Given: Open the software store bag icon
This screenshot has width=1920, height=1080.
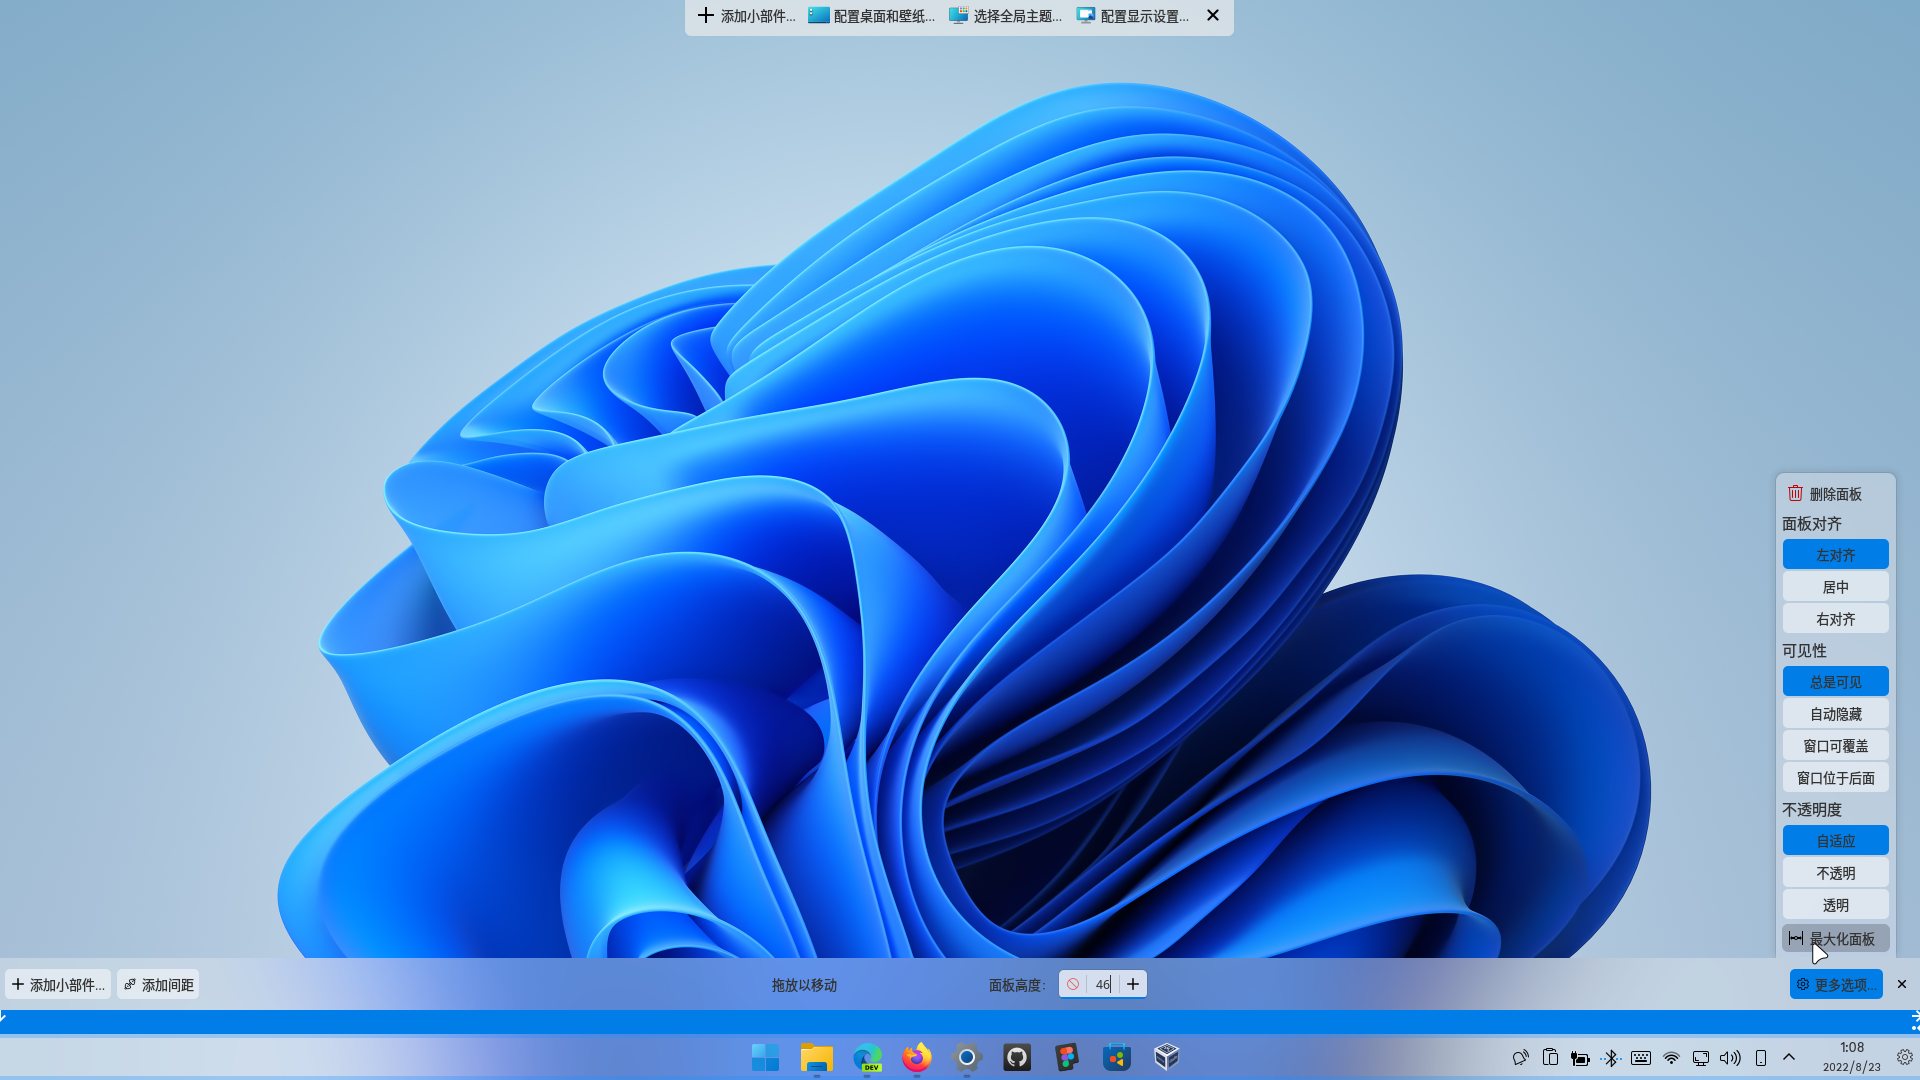Looking at the screenshot, I should point(1117,1057).
